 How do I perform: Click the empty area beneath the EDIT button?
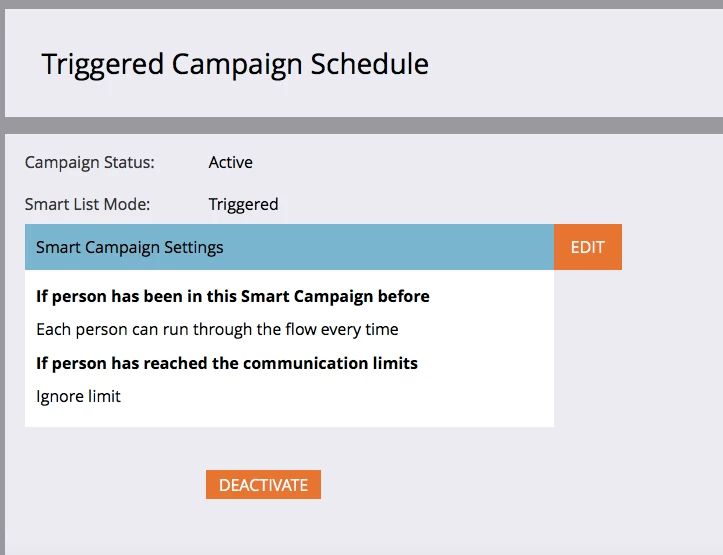point(587,348)
